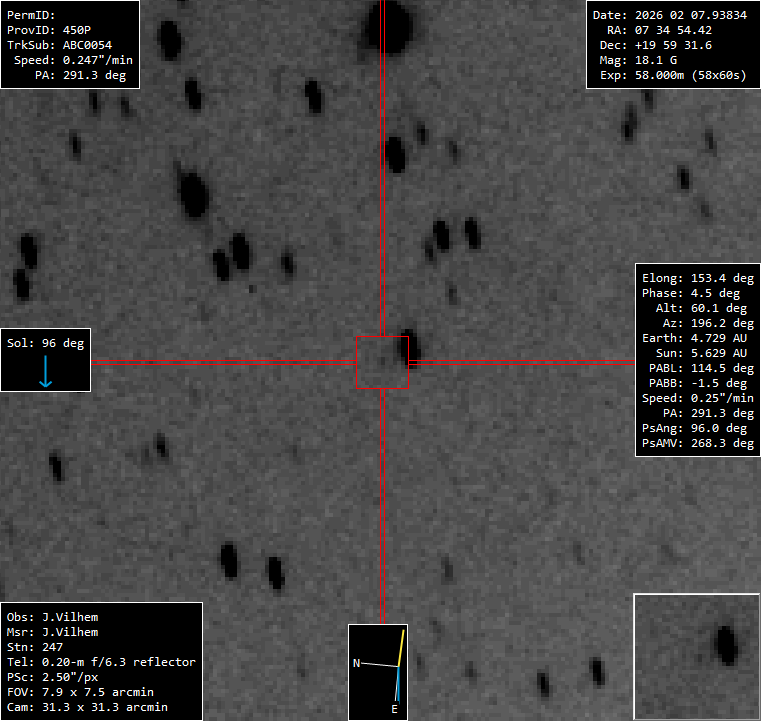This screenshot has width=761, height=721.
Task: Select the telescope 0.20-m f/6.3 reflector line
Action: 101,662
